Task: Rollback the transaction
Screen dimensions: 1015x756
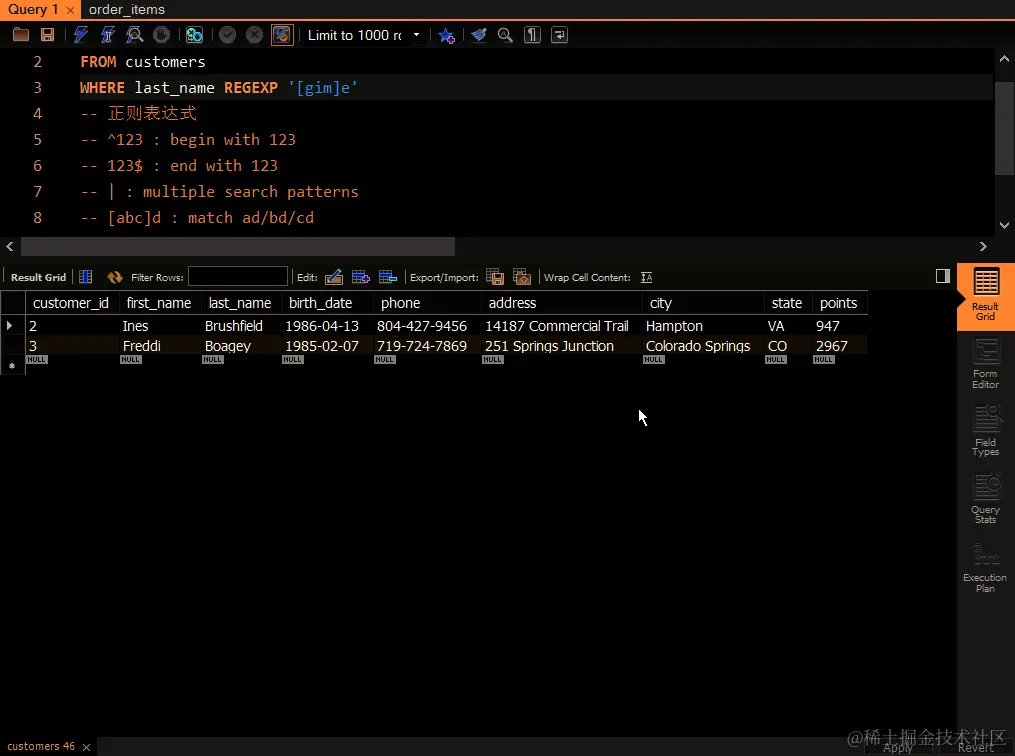Action: click(254, 35)
